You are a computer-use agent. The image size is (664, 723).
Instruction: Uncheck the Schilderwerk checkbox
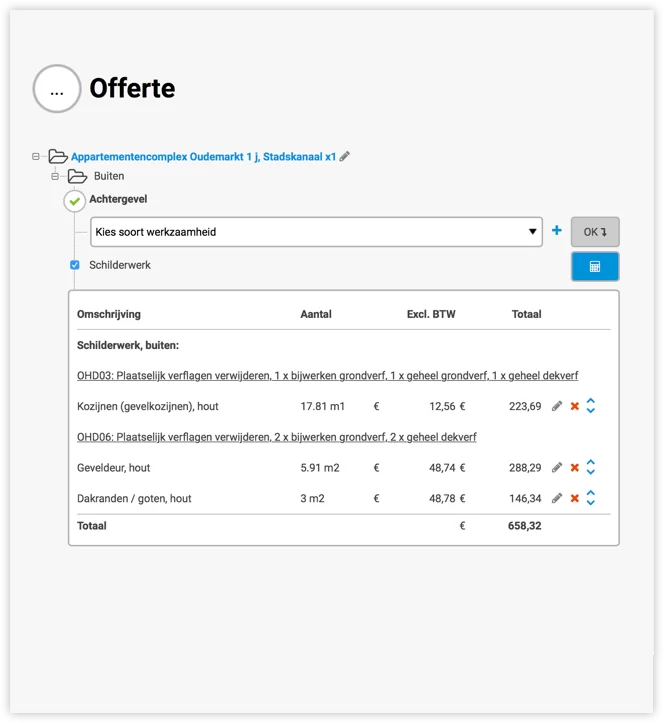click(x=75, y=265)
